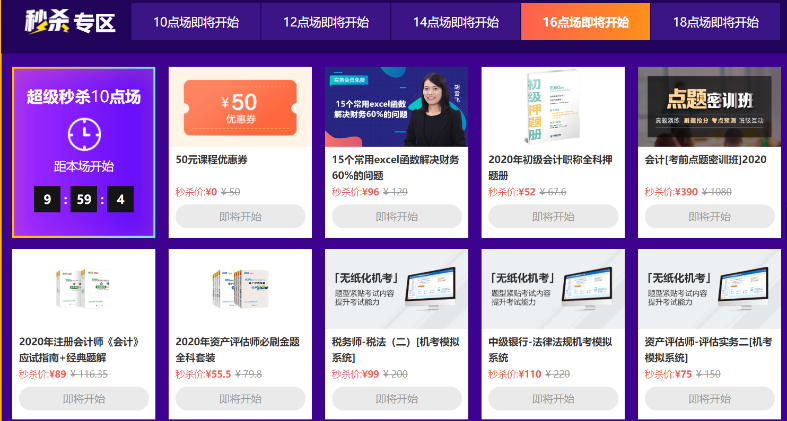
Task: Click the countdown hours box showing 9
Action: [47, 199]
